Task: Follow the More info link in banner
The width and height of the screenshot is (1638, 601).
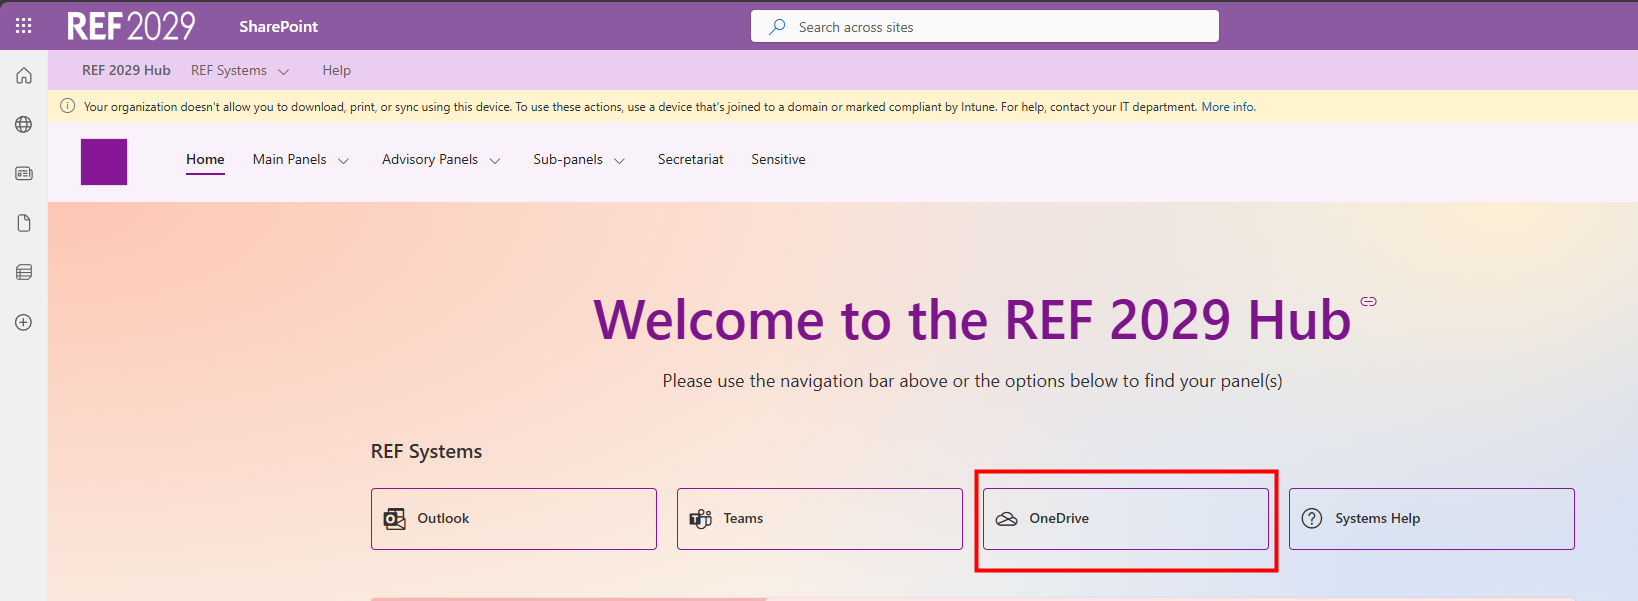Action: [x=1228, y=107]
